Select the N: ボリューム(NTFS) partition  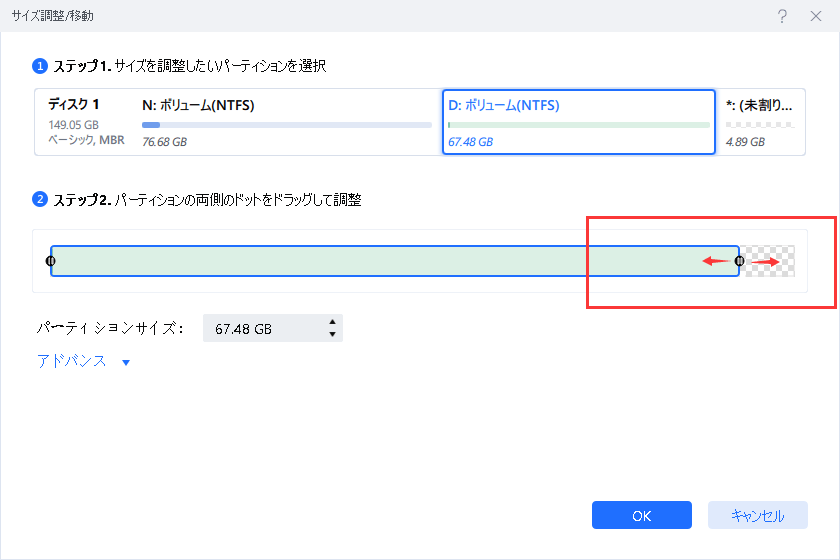pyautogui.click(x=286, y=122)
